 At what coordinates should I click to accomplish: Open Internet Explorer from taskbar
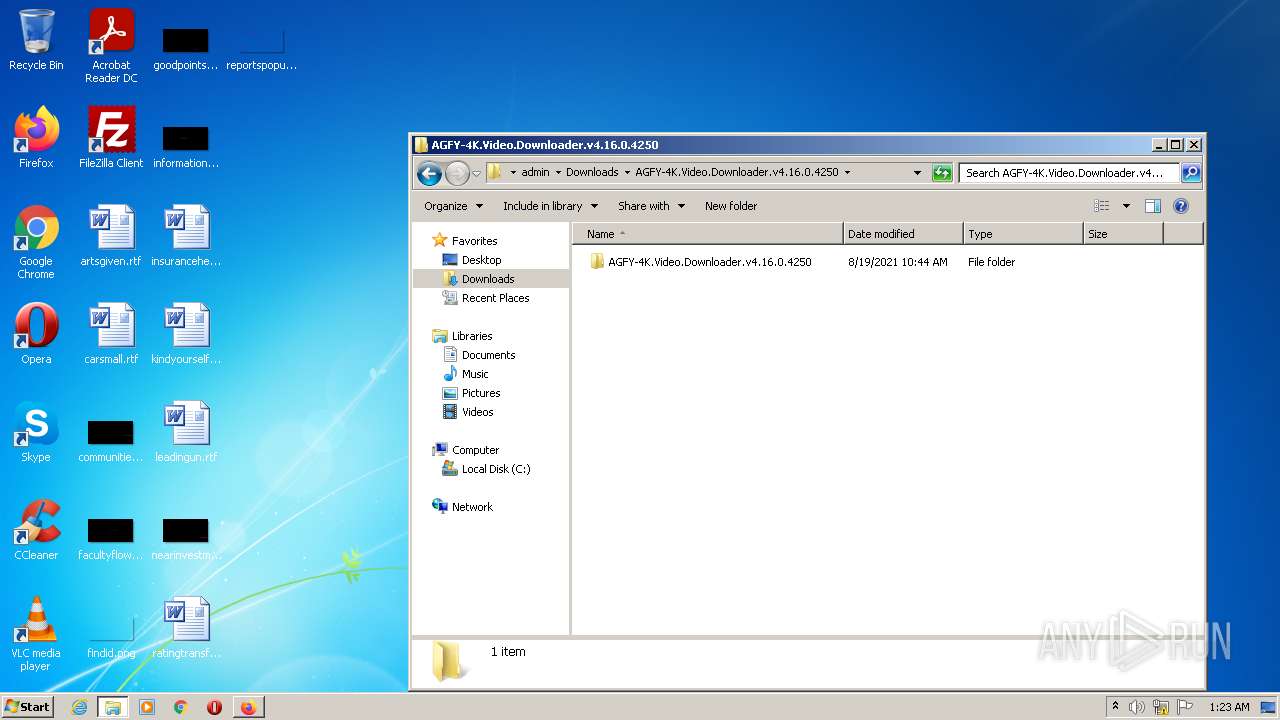point(80,707)
